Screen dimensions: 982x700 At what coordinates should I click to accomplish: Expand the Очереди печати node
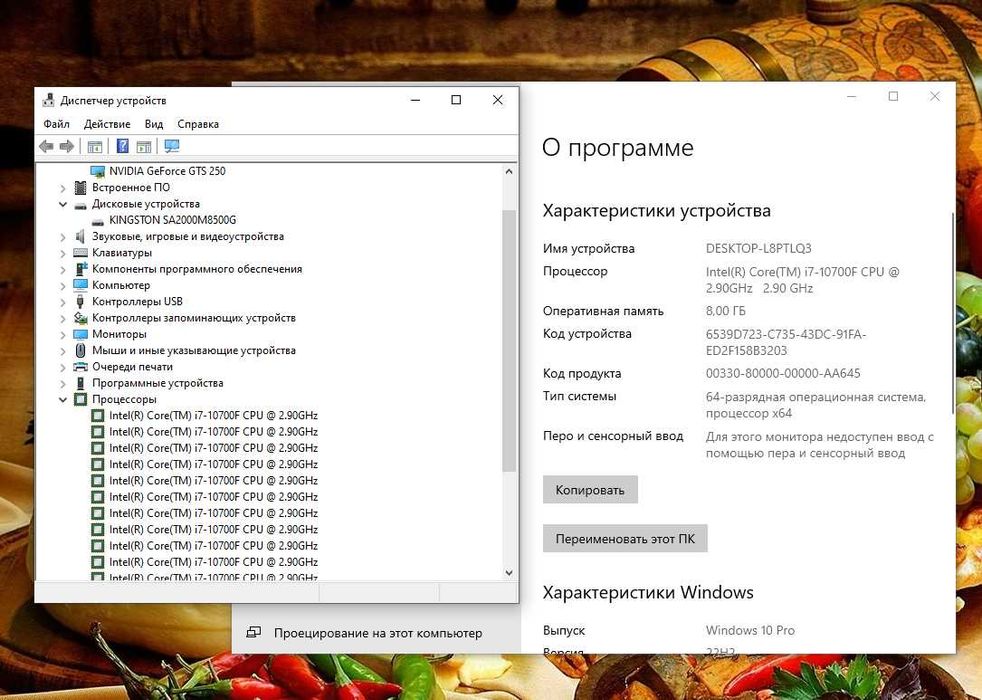pos(63,367)
